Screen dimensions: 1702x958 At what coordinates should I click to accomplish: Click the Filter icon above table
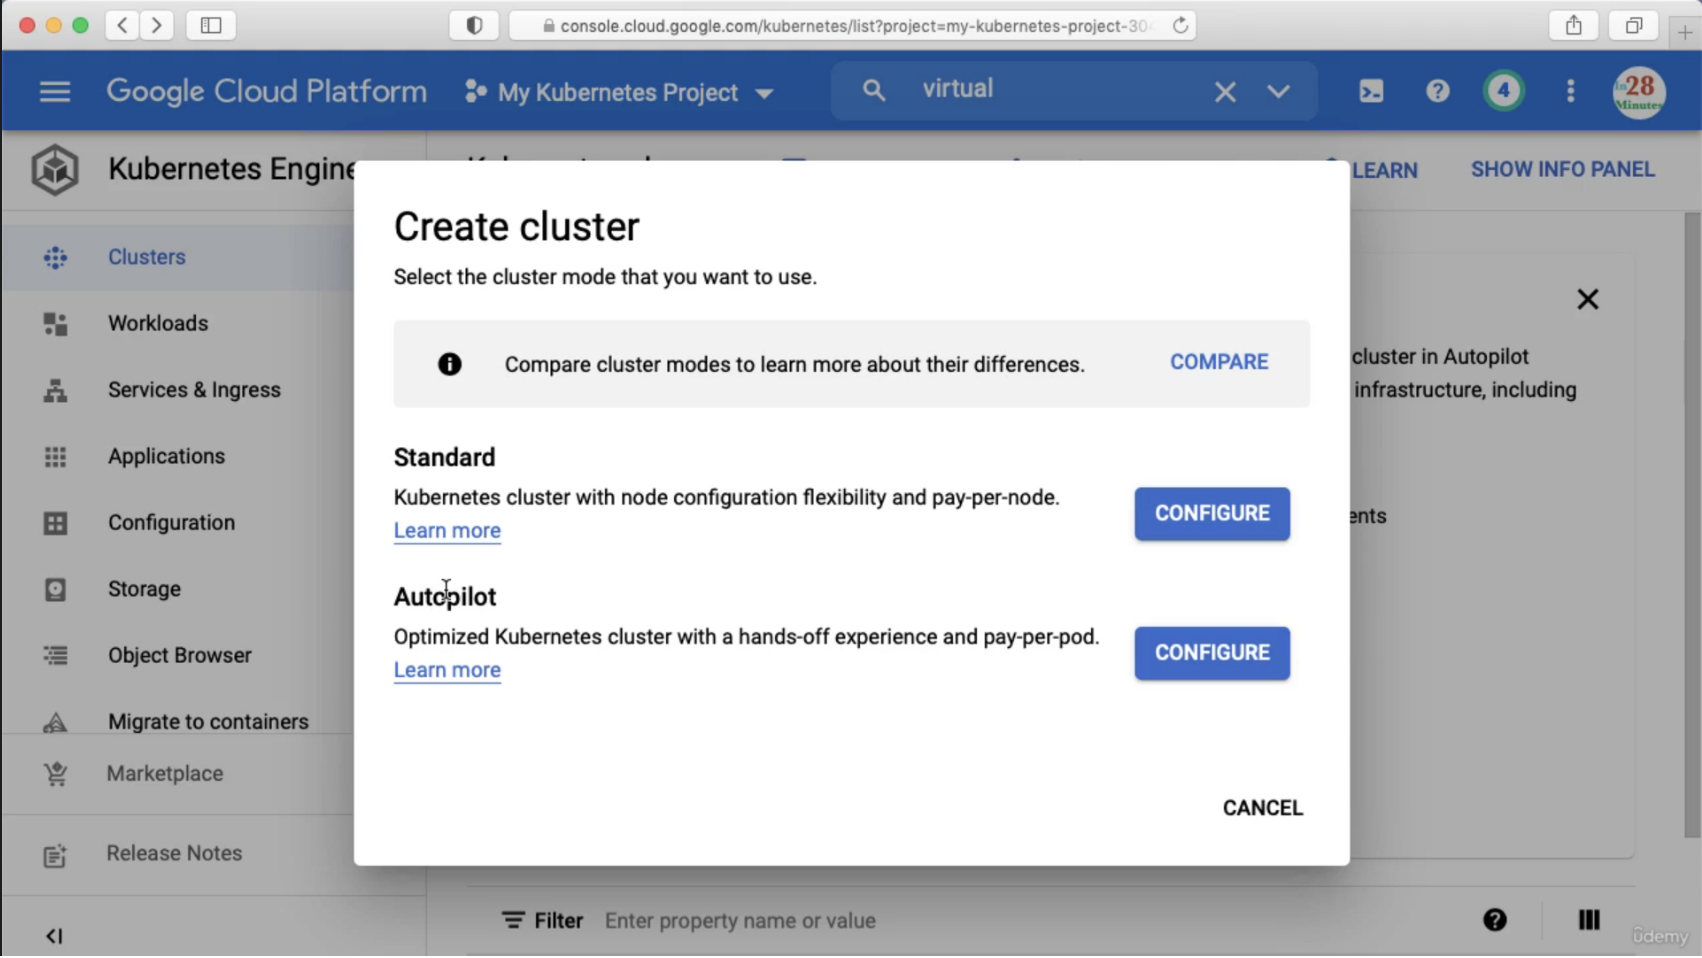[x=513, y=920]
